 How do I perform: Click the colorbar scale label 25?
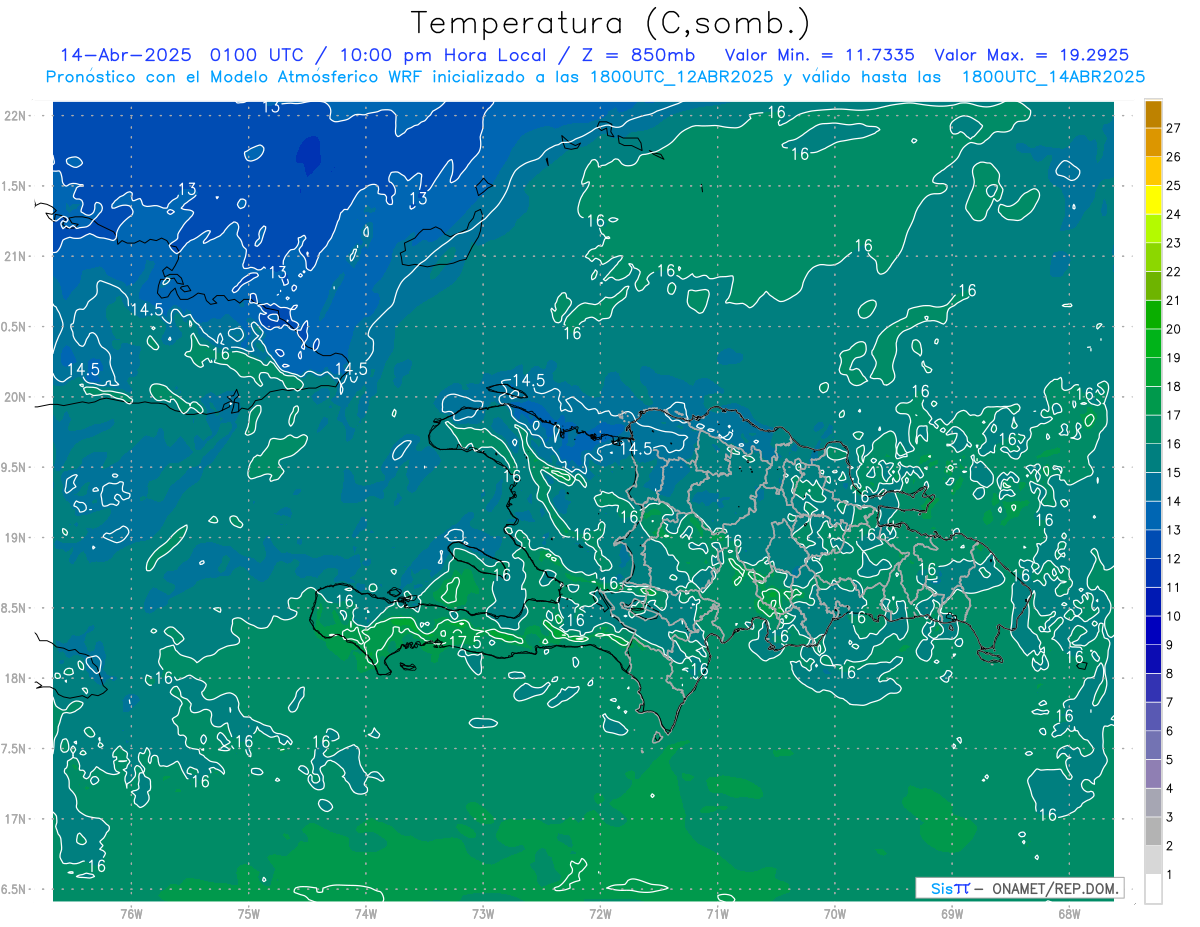[x=1173, y=186]
